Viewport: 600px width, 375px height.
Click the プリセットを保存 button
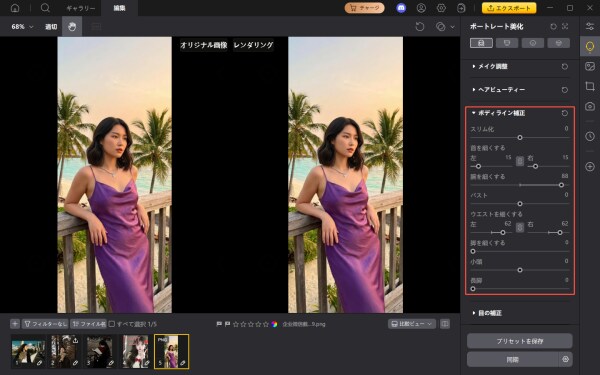click(519, 341)
